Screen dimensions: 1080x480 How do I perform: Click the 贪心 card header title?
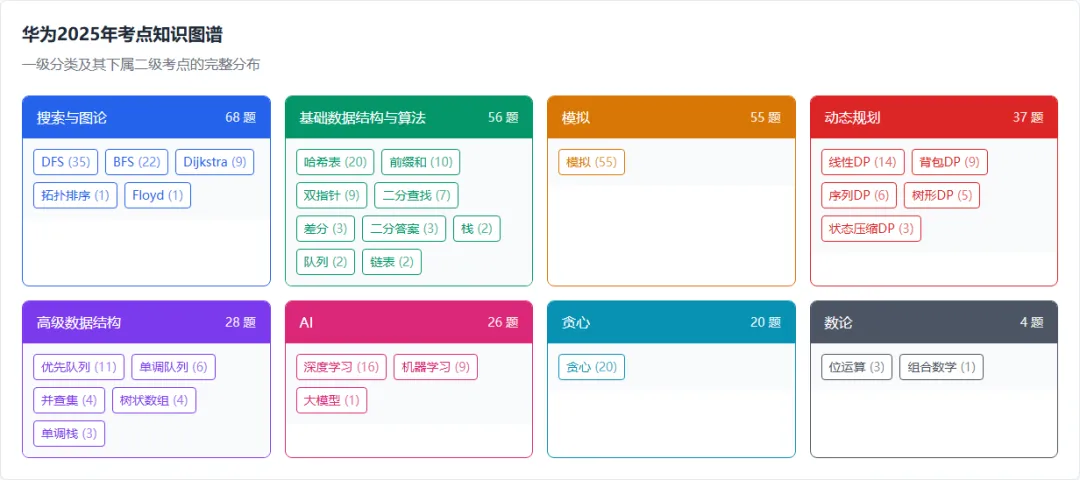tap(576, 323)
